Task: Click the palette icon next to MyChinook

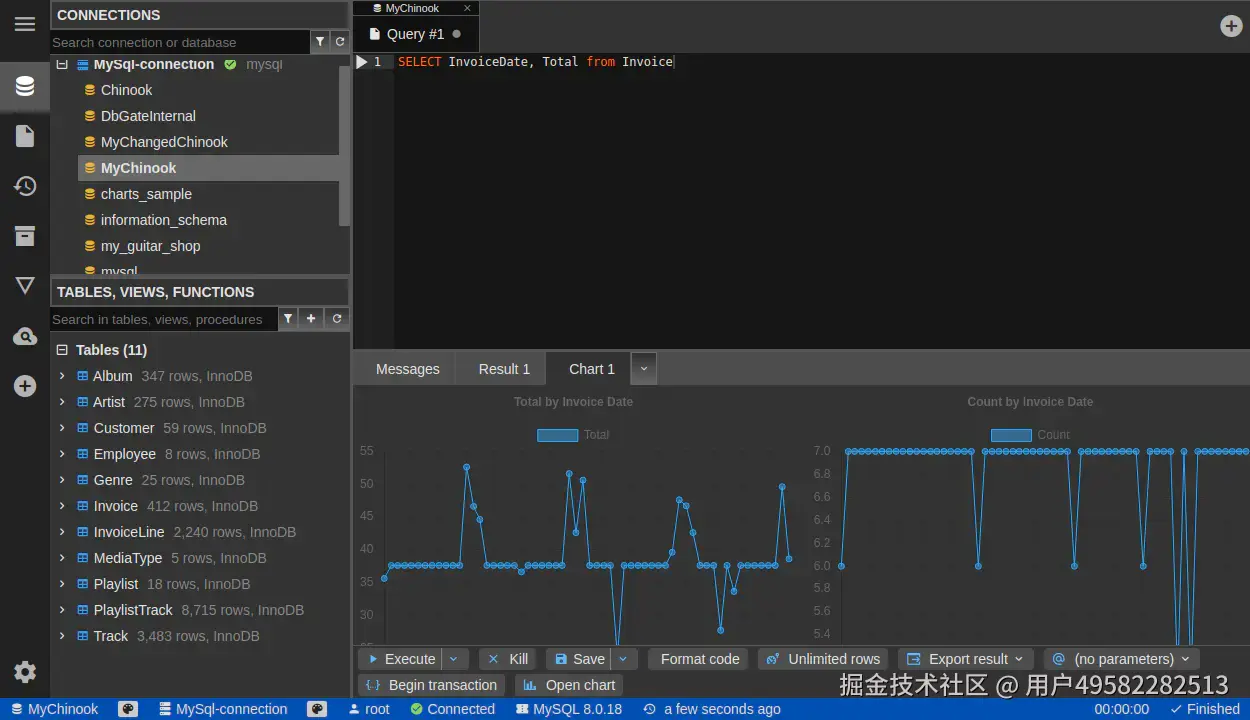Action: pos(128,709)
